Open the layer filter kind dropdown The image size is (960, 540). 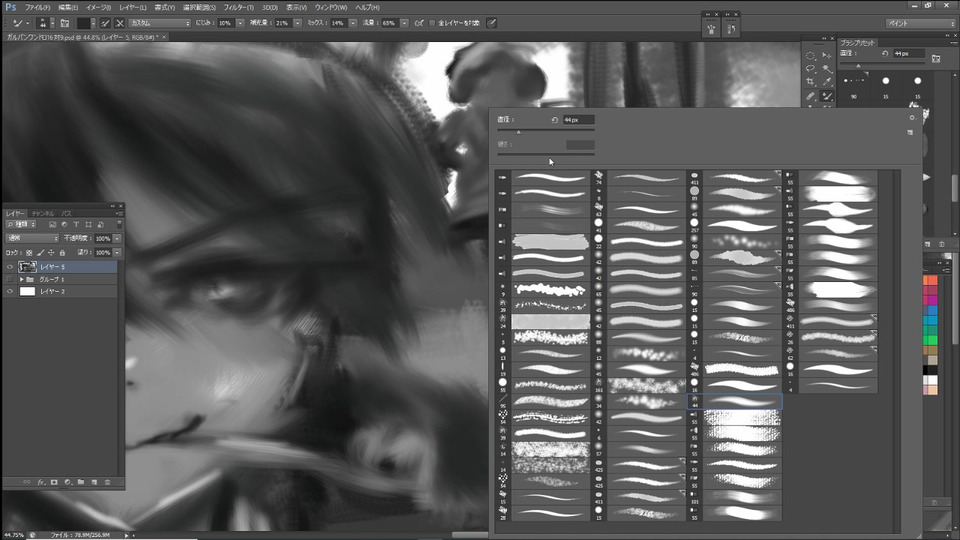(21, 225)
